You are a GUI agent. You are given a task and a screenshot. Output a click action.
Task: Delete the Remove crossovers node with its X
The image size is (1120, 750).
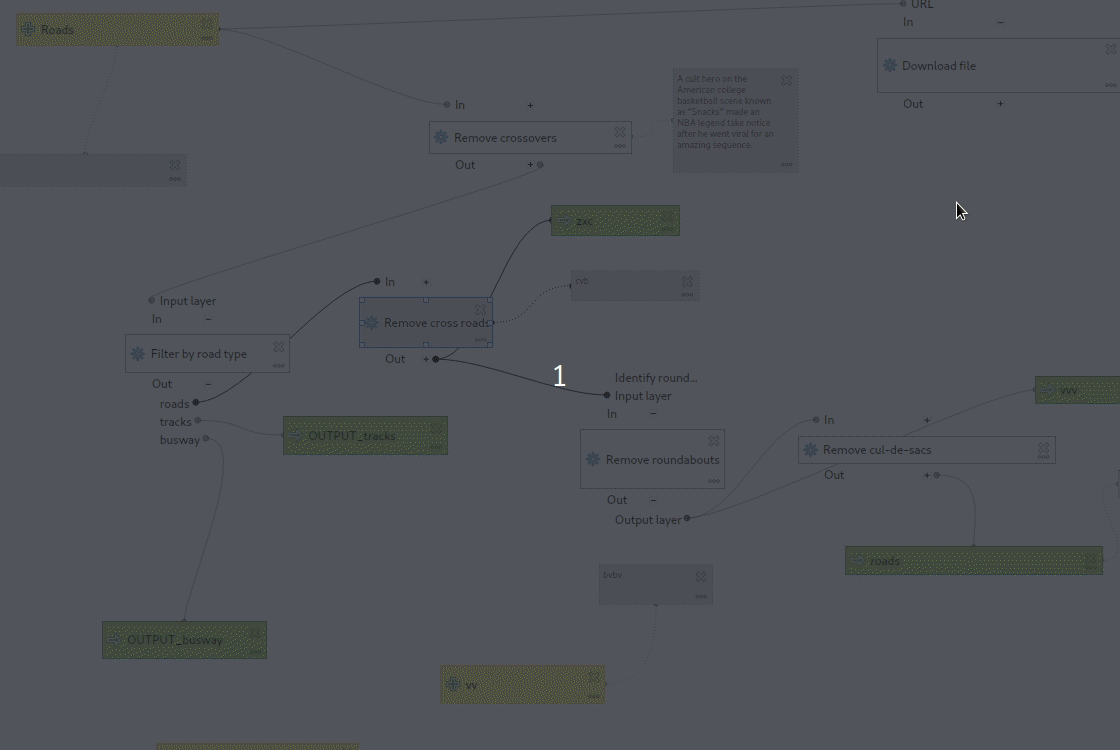click(620, 132)
